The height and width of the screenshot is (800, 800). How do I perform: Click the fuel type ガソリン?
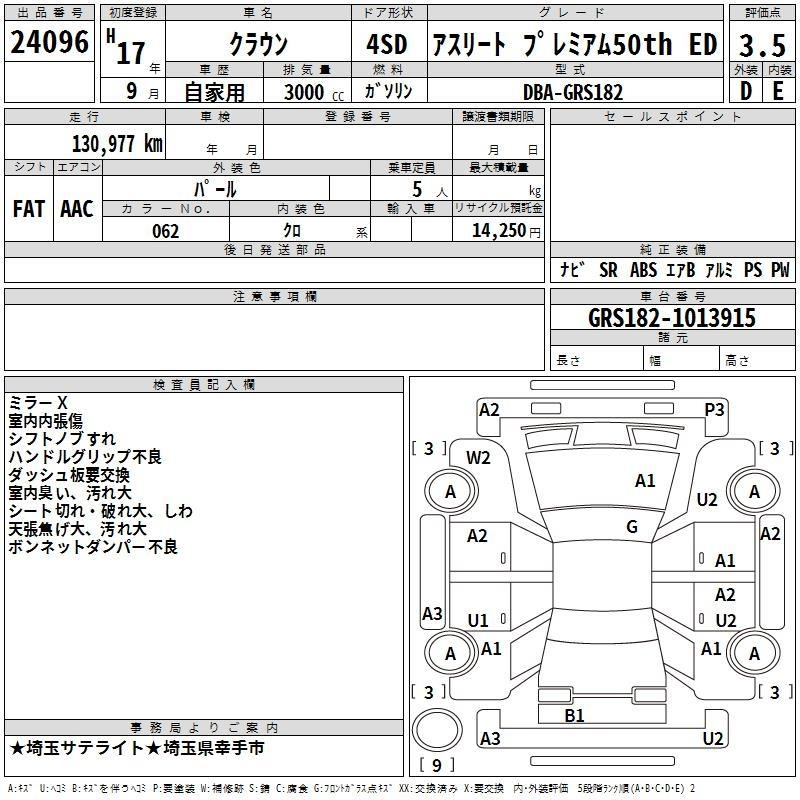388,91
